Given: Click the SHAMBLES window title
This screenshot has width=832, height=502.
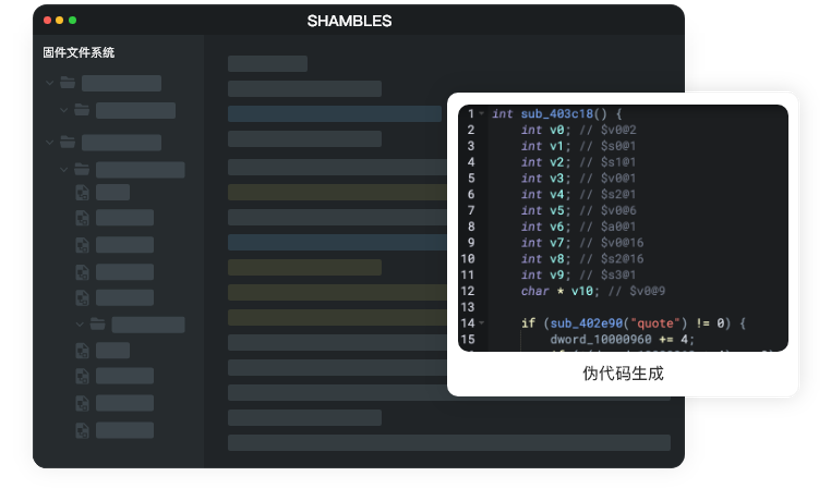Looking at the screenshot, I should tap(349, 21).
